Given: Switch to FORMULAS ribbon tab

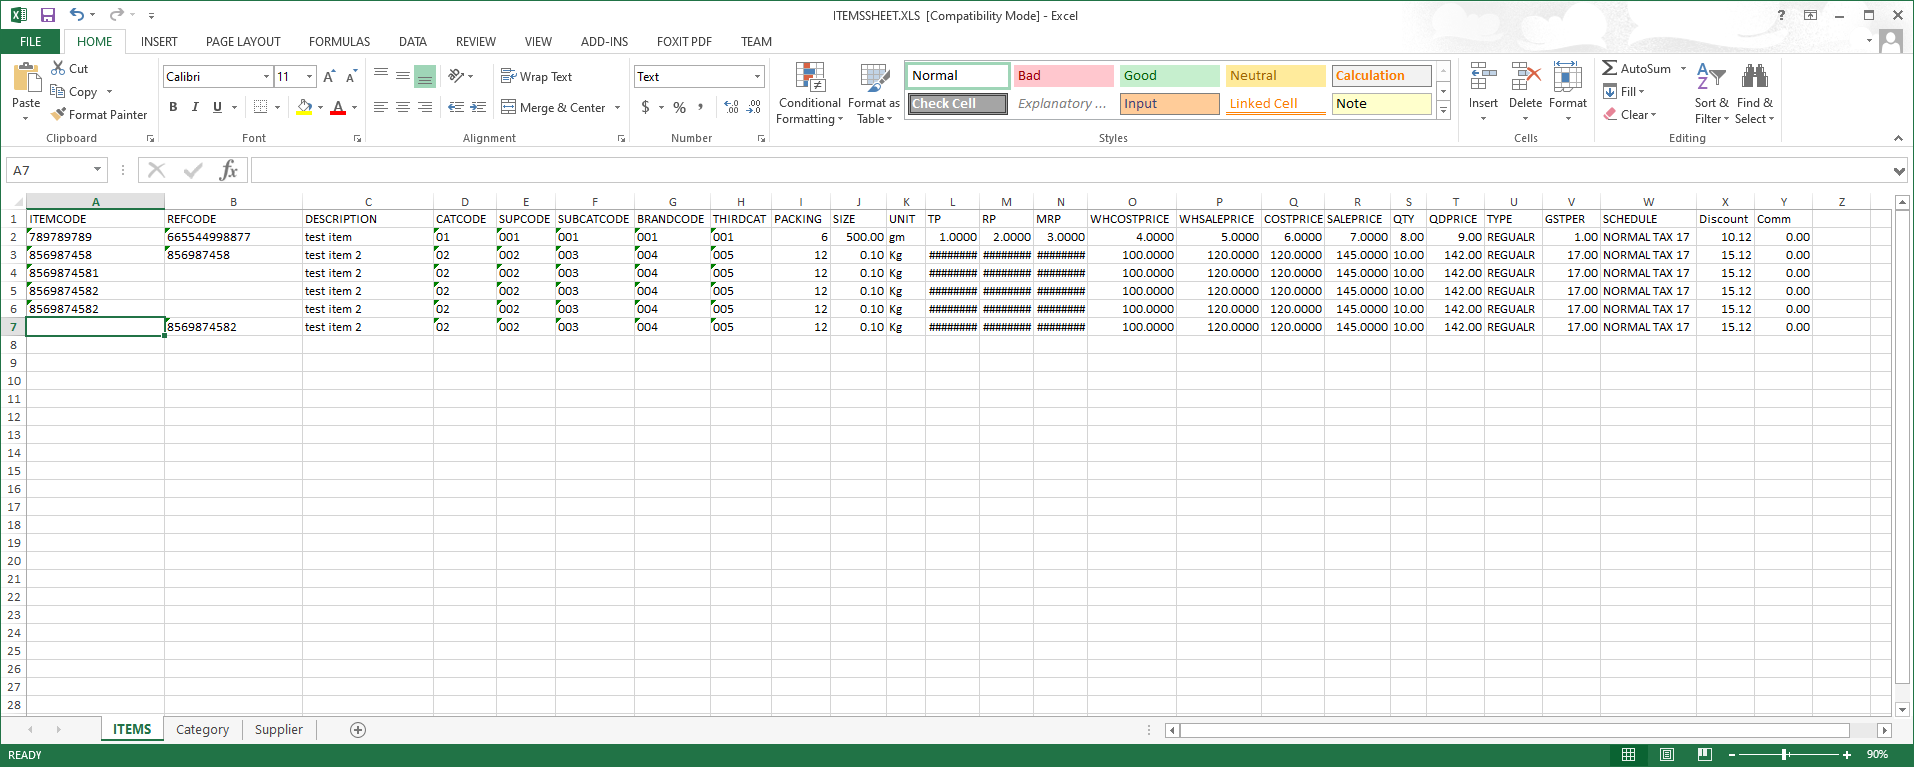Looking at the screenshot, I should pyautogui.click(x=339, y=42).
